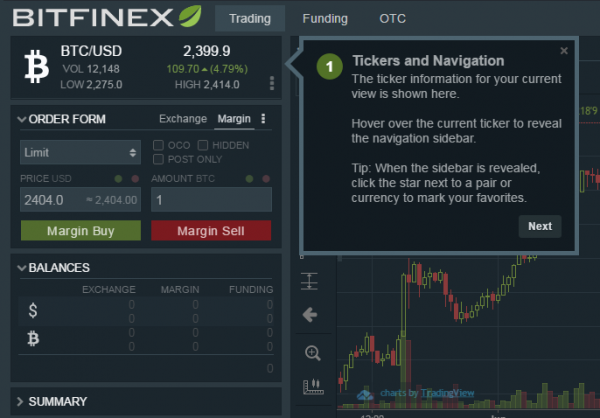Click the Tickers and Navigation heading
The width and height of the screenshot is (600, 418).
tap(428, 61)
